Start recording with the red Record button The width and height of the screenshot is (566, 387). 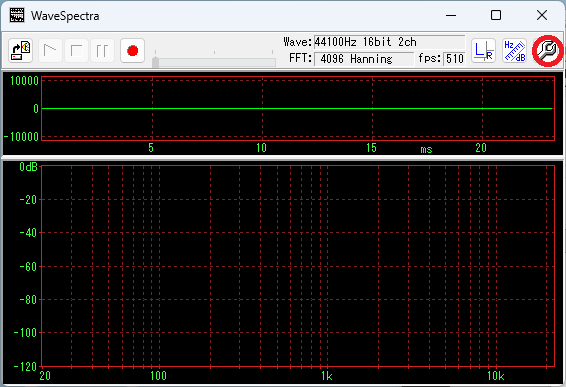click(132, 51)
